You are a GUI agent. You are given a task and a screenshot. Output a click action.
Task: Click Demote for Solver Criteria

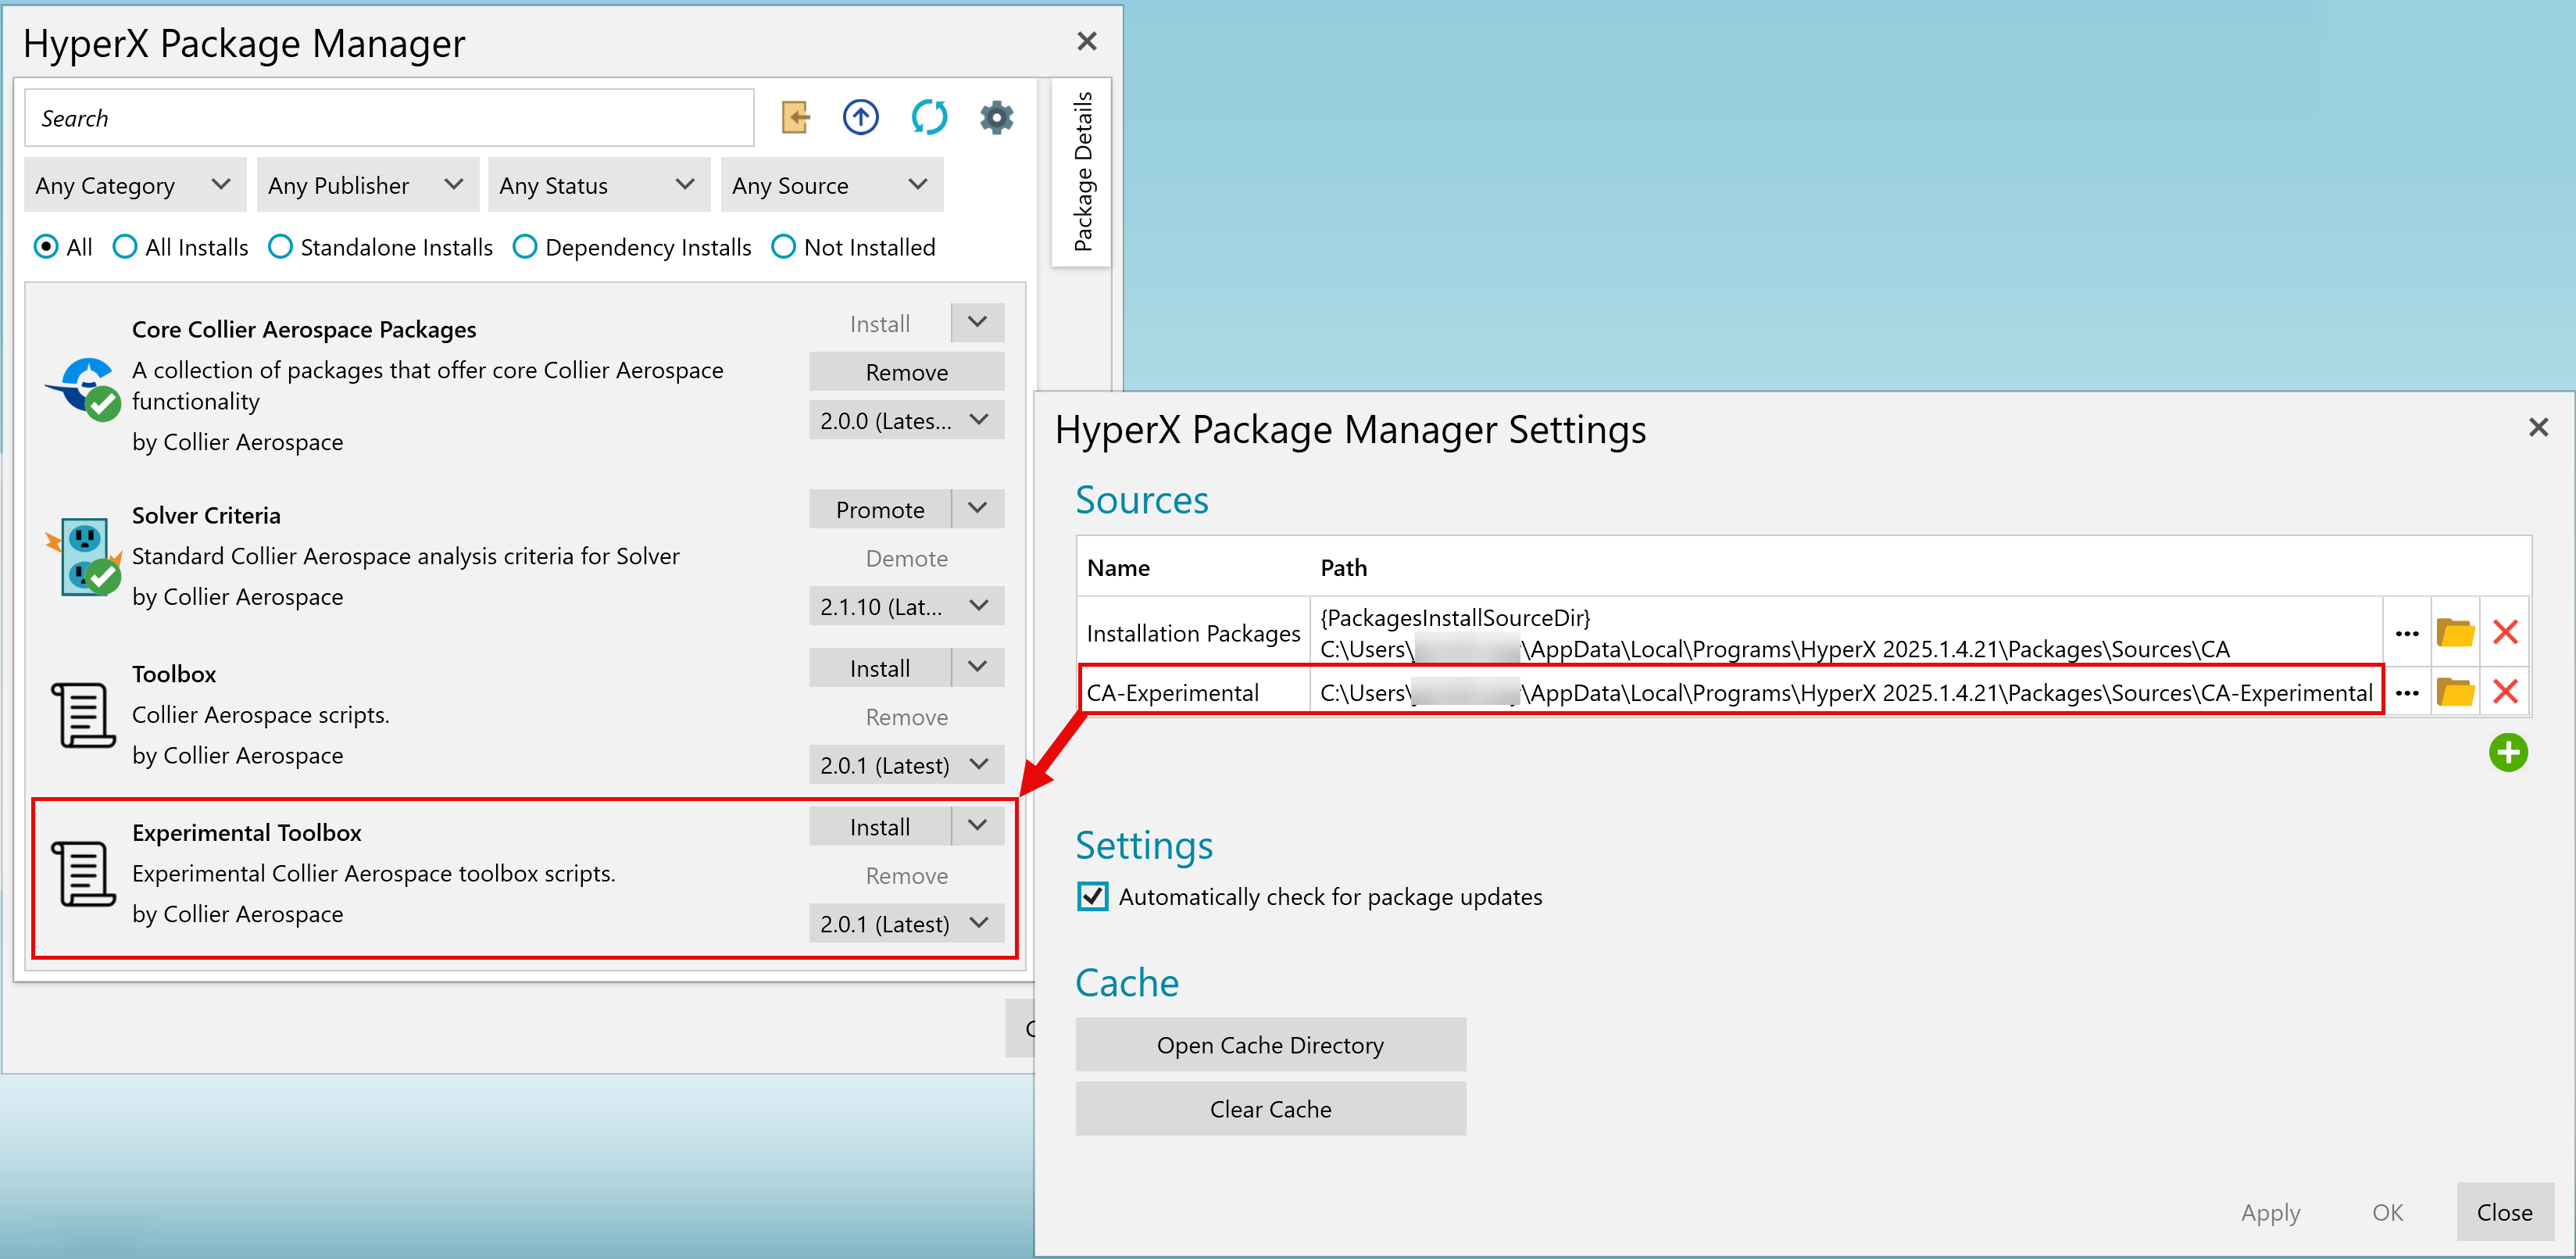(x=906, y=558)
